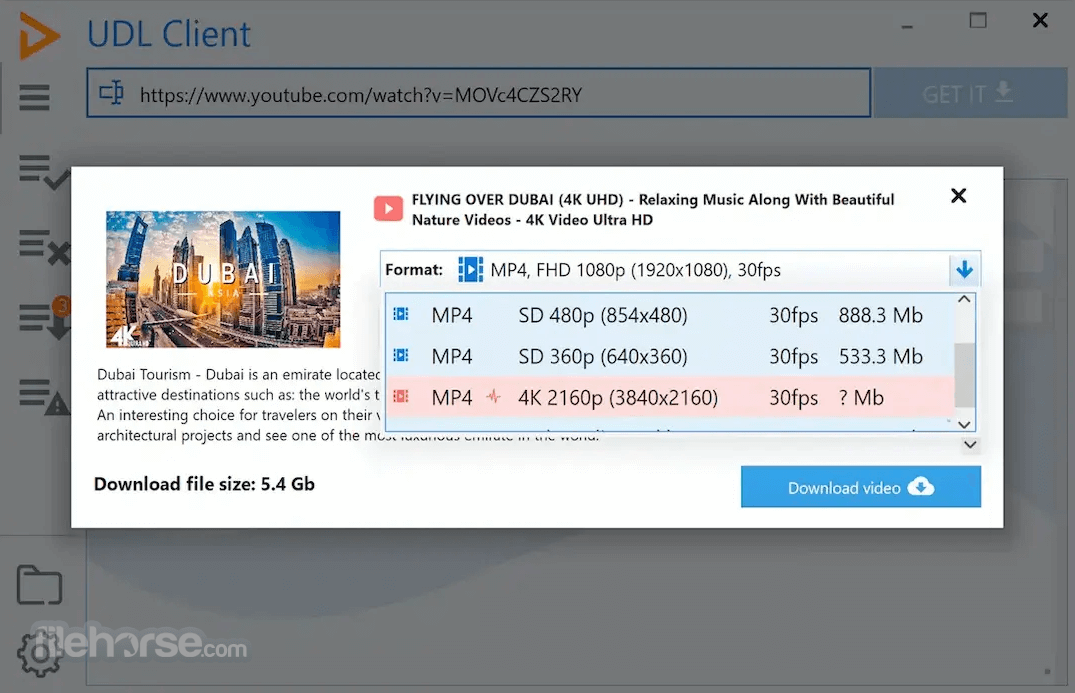The height and width of the screenshot is (693, 1075).
Task: Click the Dubai Tourism description text
Action: (238, 405)
